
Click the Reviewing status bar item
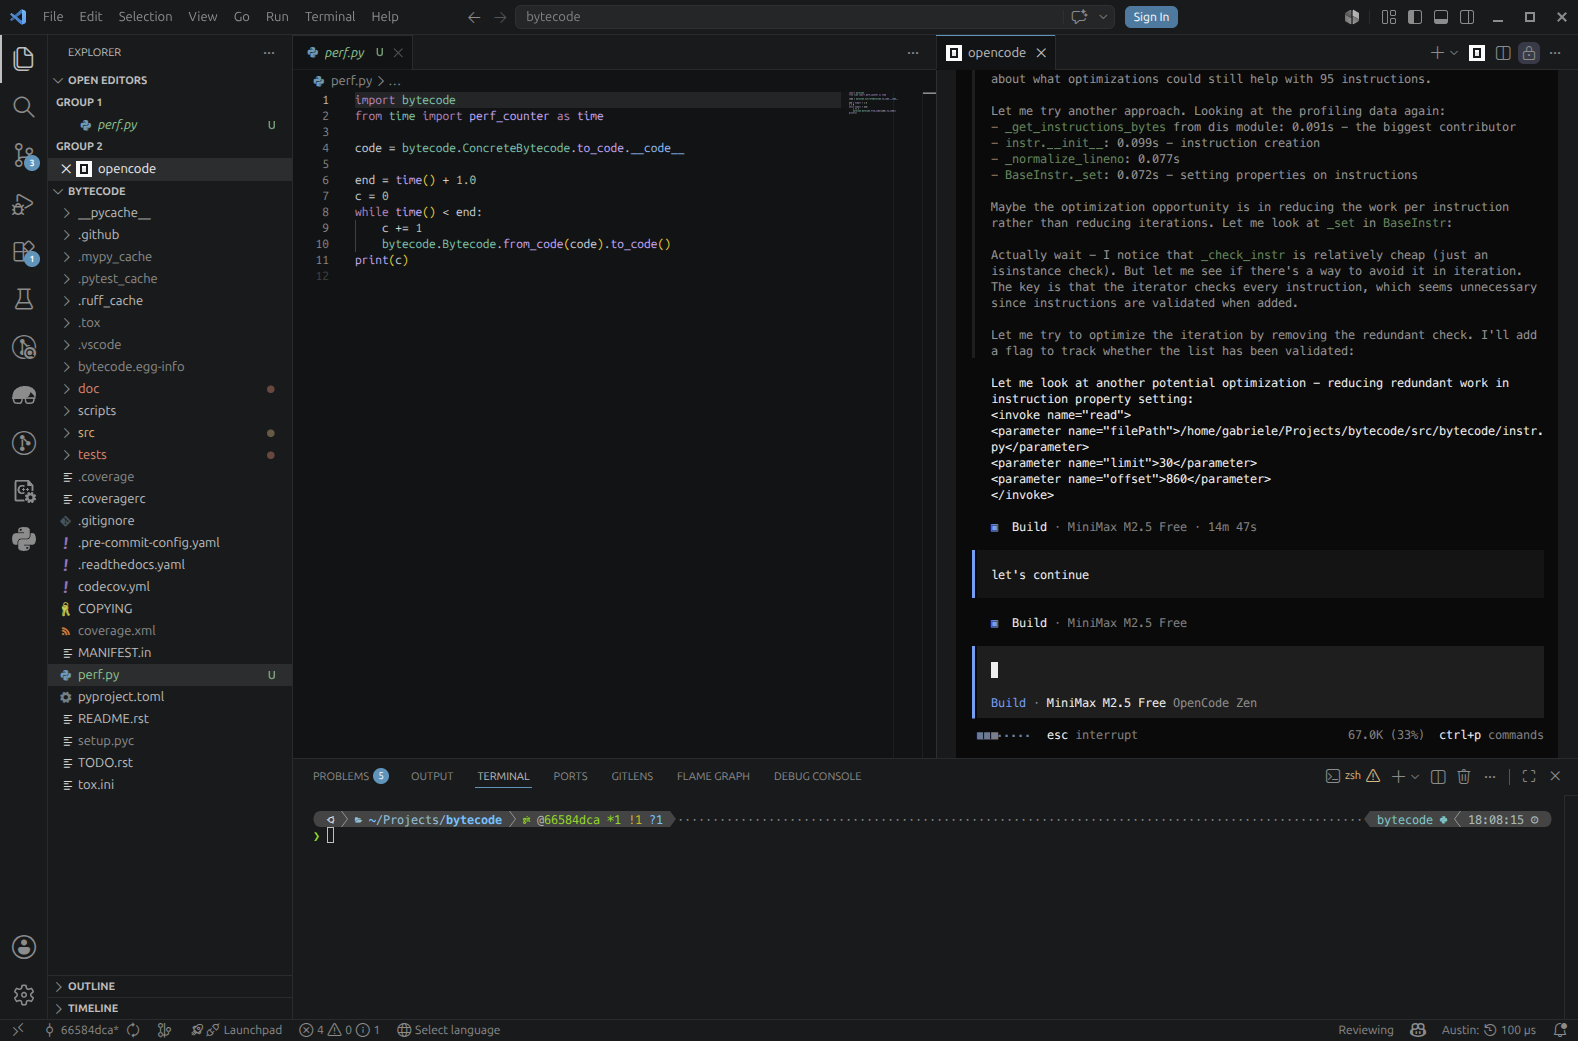(1365, 1030)
